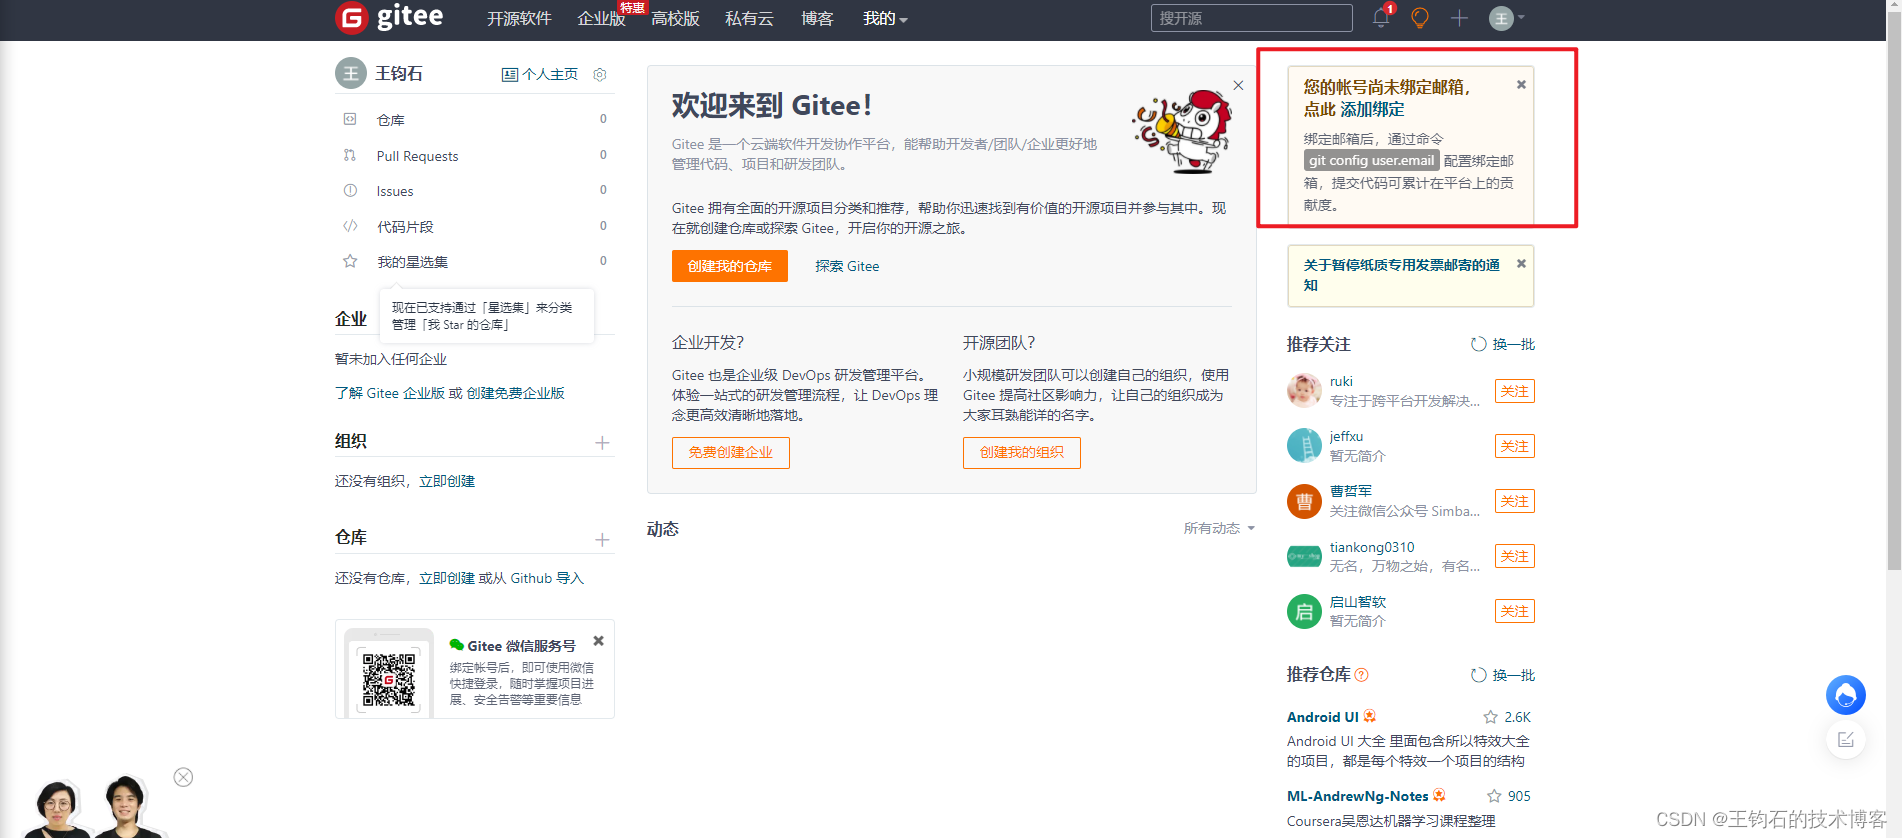Viewport: 1902px width, 838px height.
Task: Open the 所有动态 filter dropdown
Action: [x=1219, y=528]
